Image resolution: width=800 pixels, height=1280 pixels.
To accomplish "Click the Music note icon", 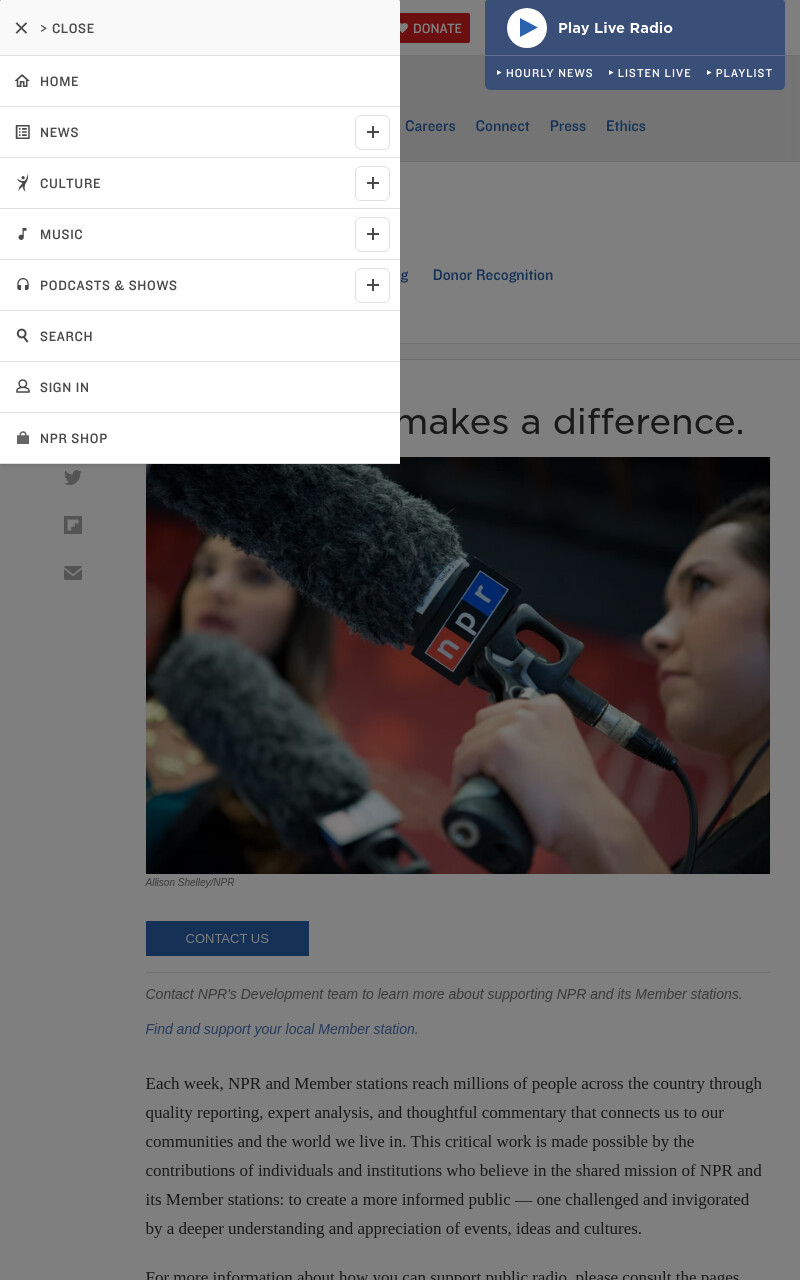I will [x=22, y=234].
